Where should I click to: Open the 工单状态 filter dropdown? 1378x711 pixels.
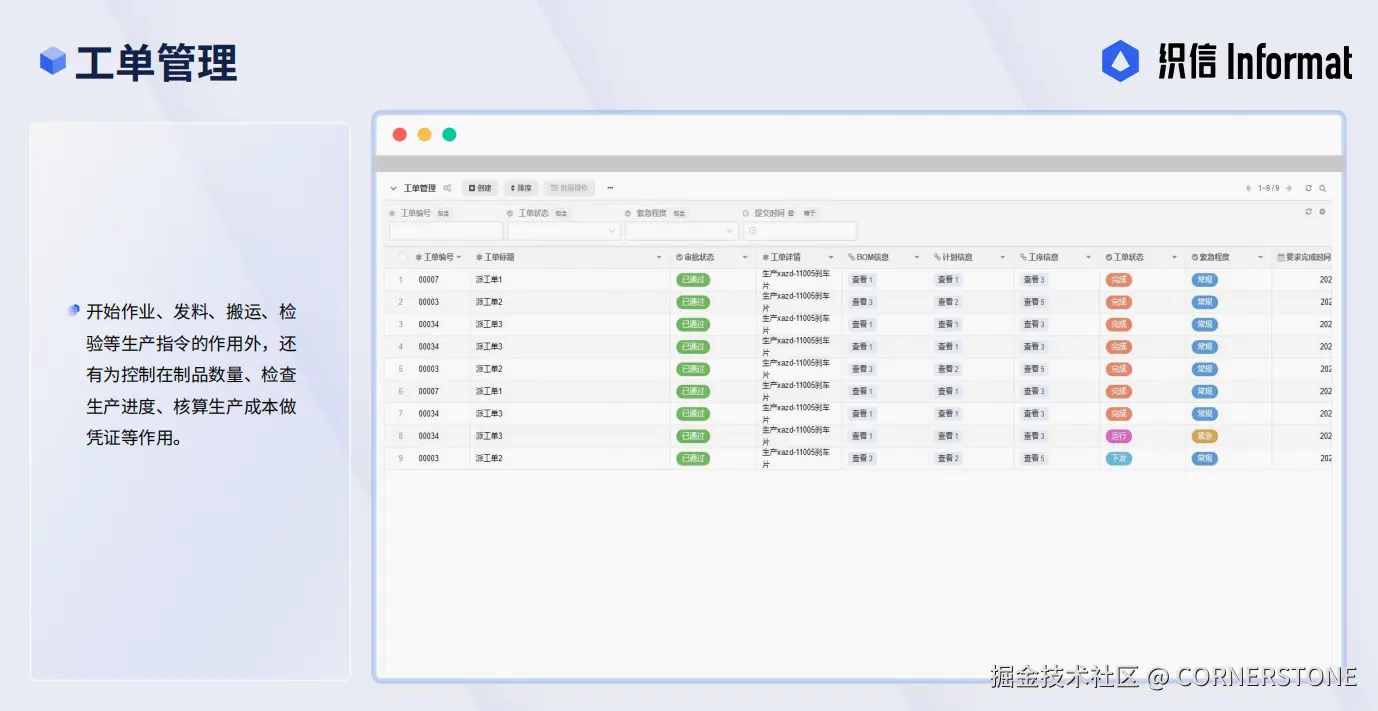[x=564, y=231]
